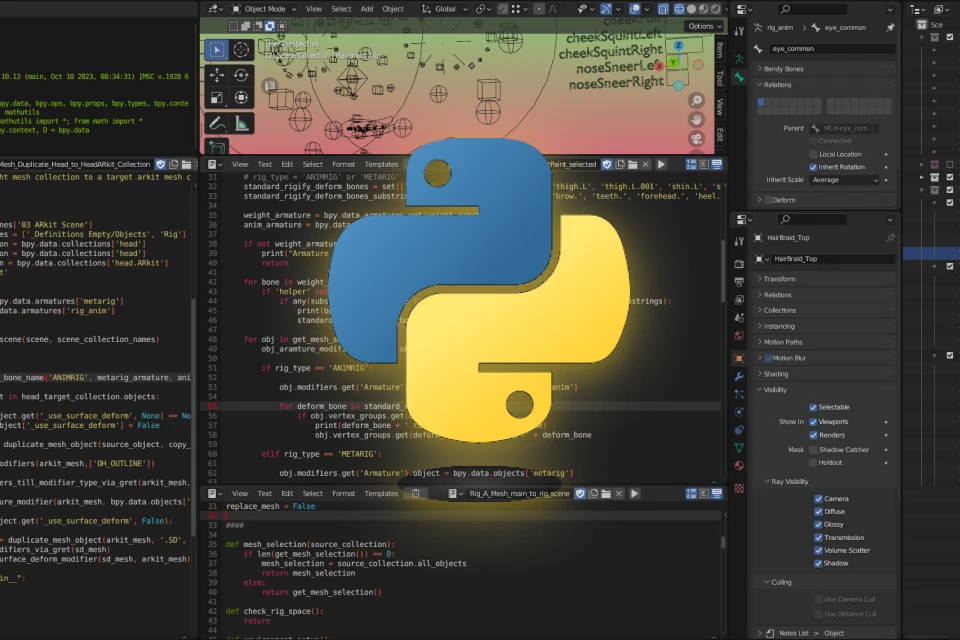Open Format menu in lower text editor
960x640 pixels.
343,494
